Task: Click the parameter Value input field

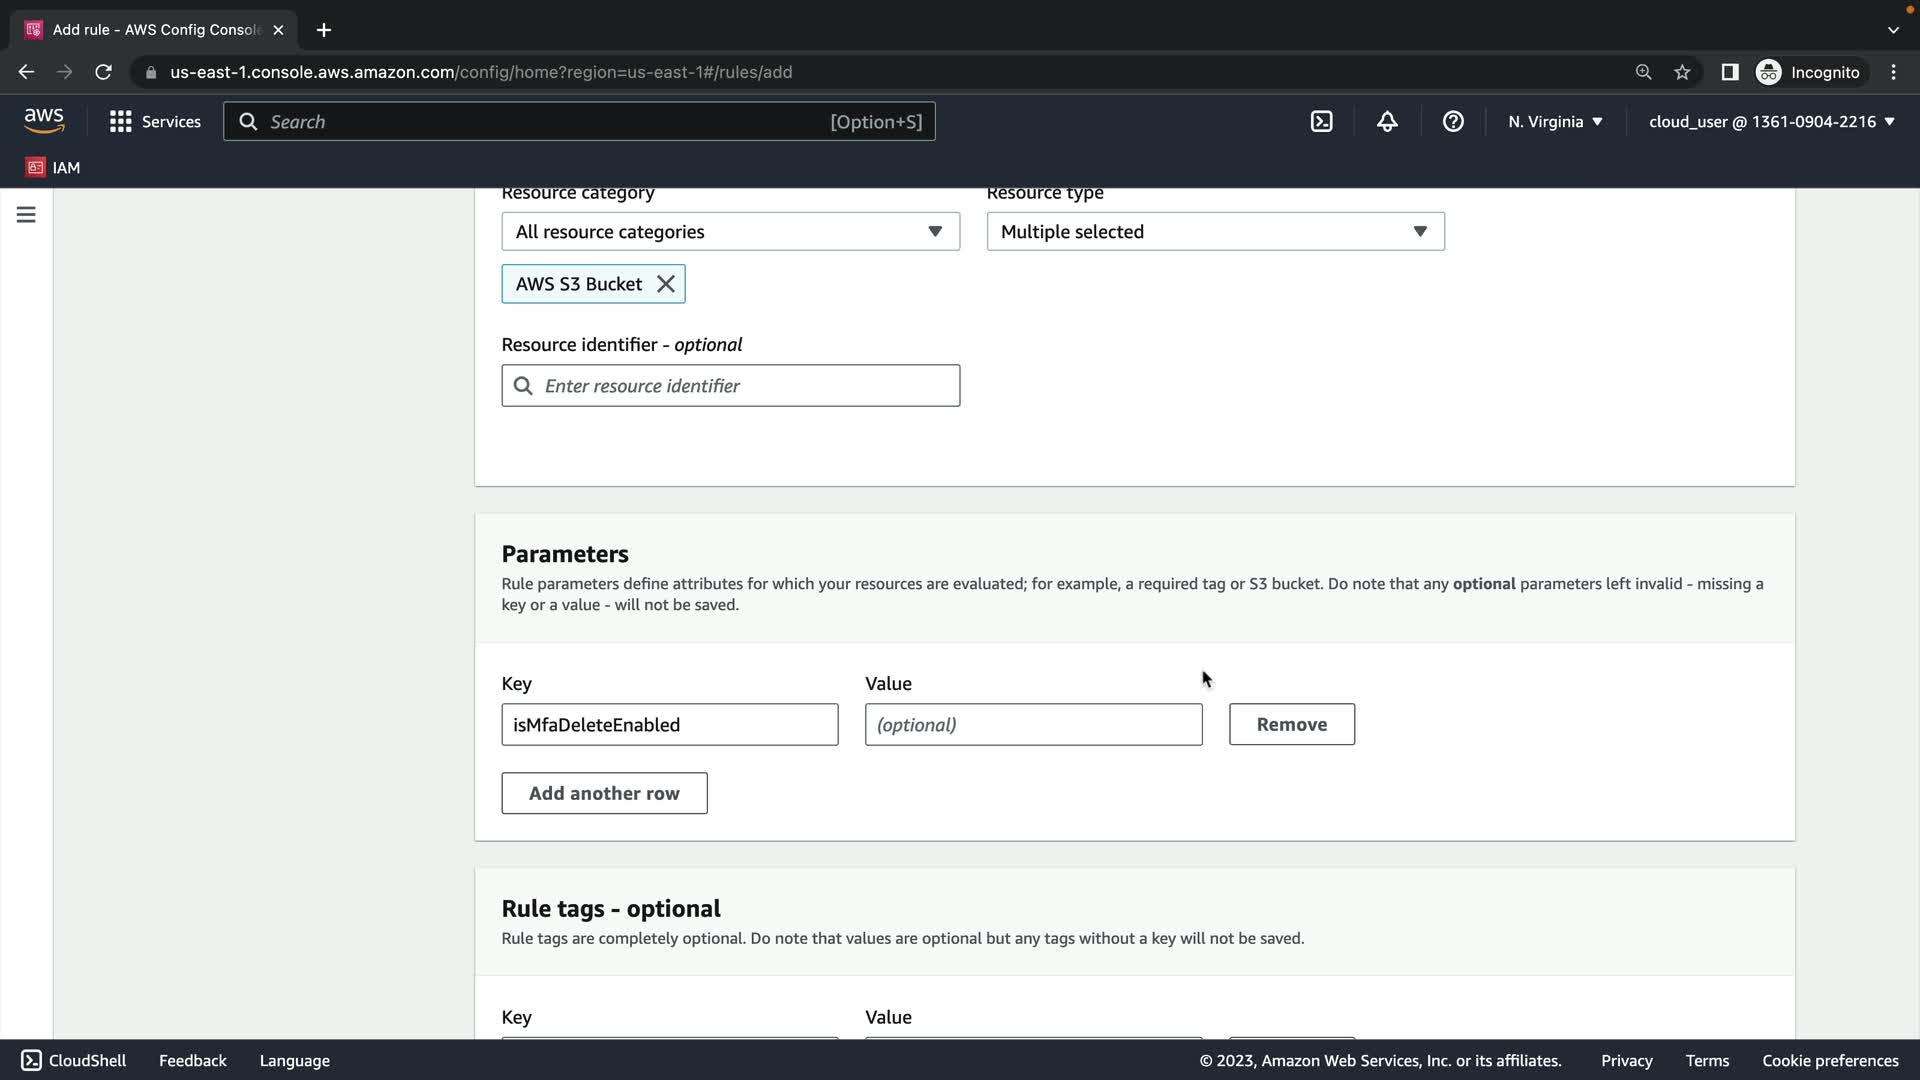Action: coord(1033,724)
